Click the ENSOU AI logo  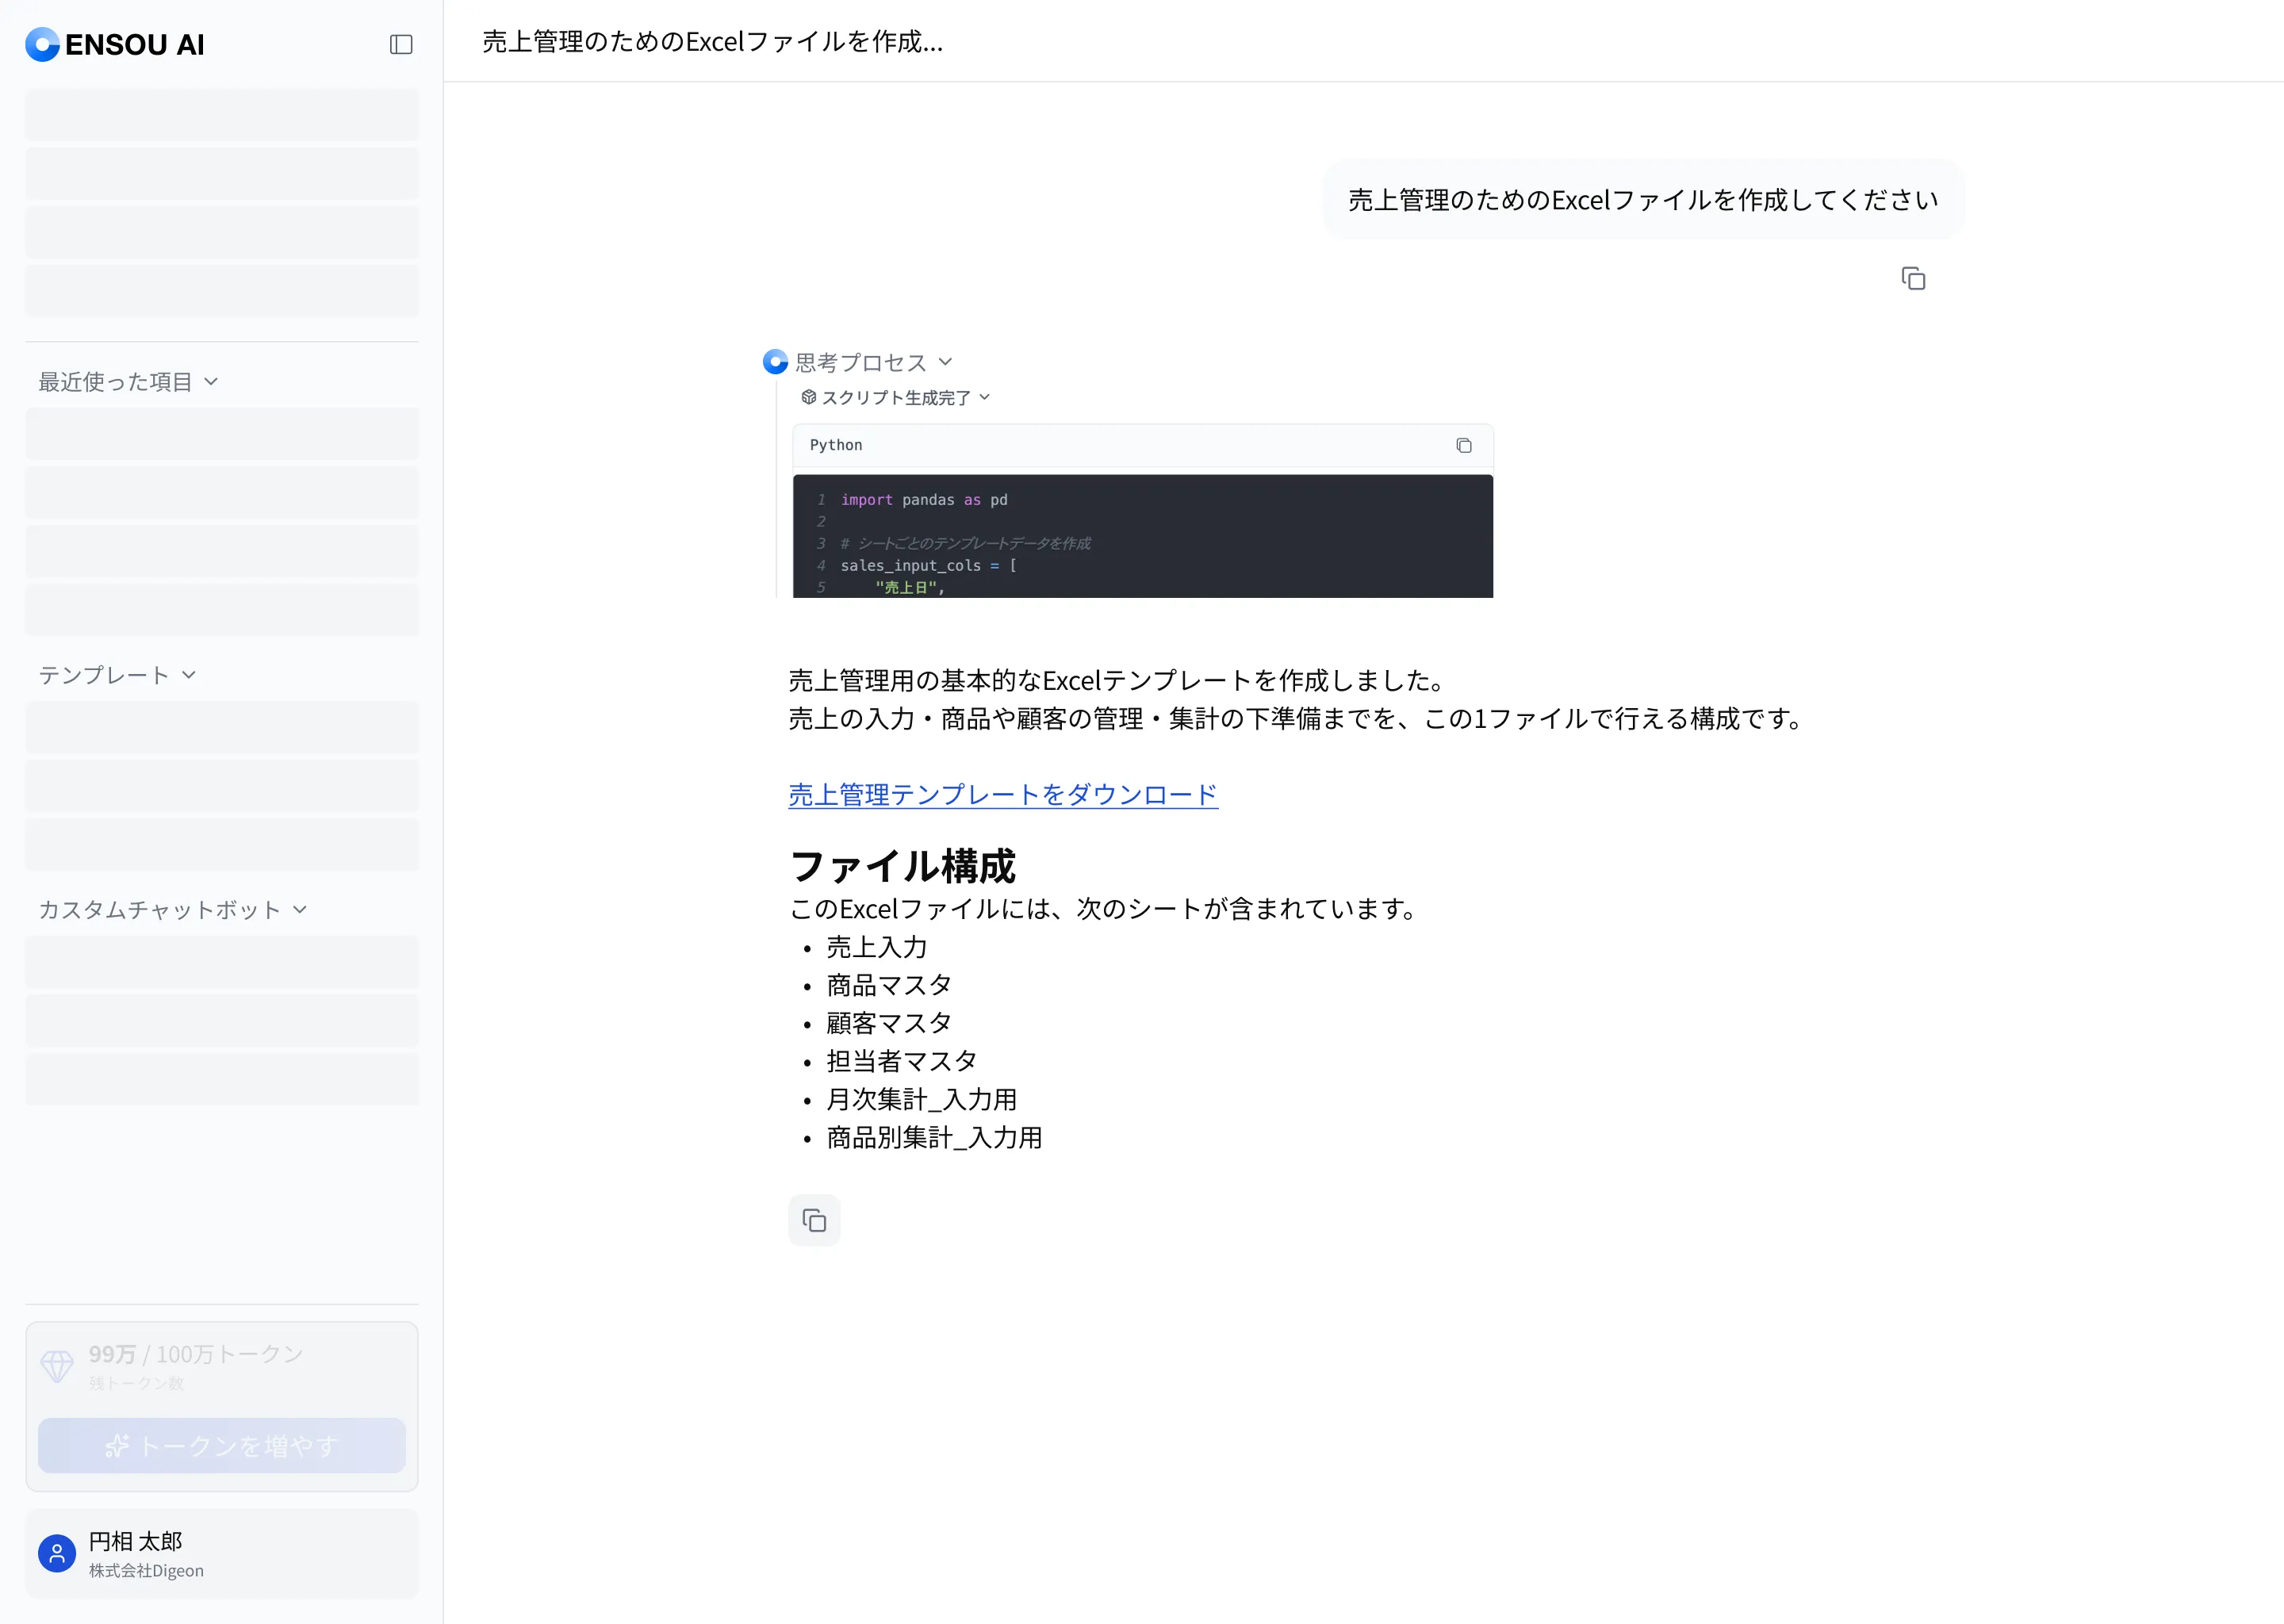115,44
